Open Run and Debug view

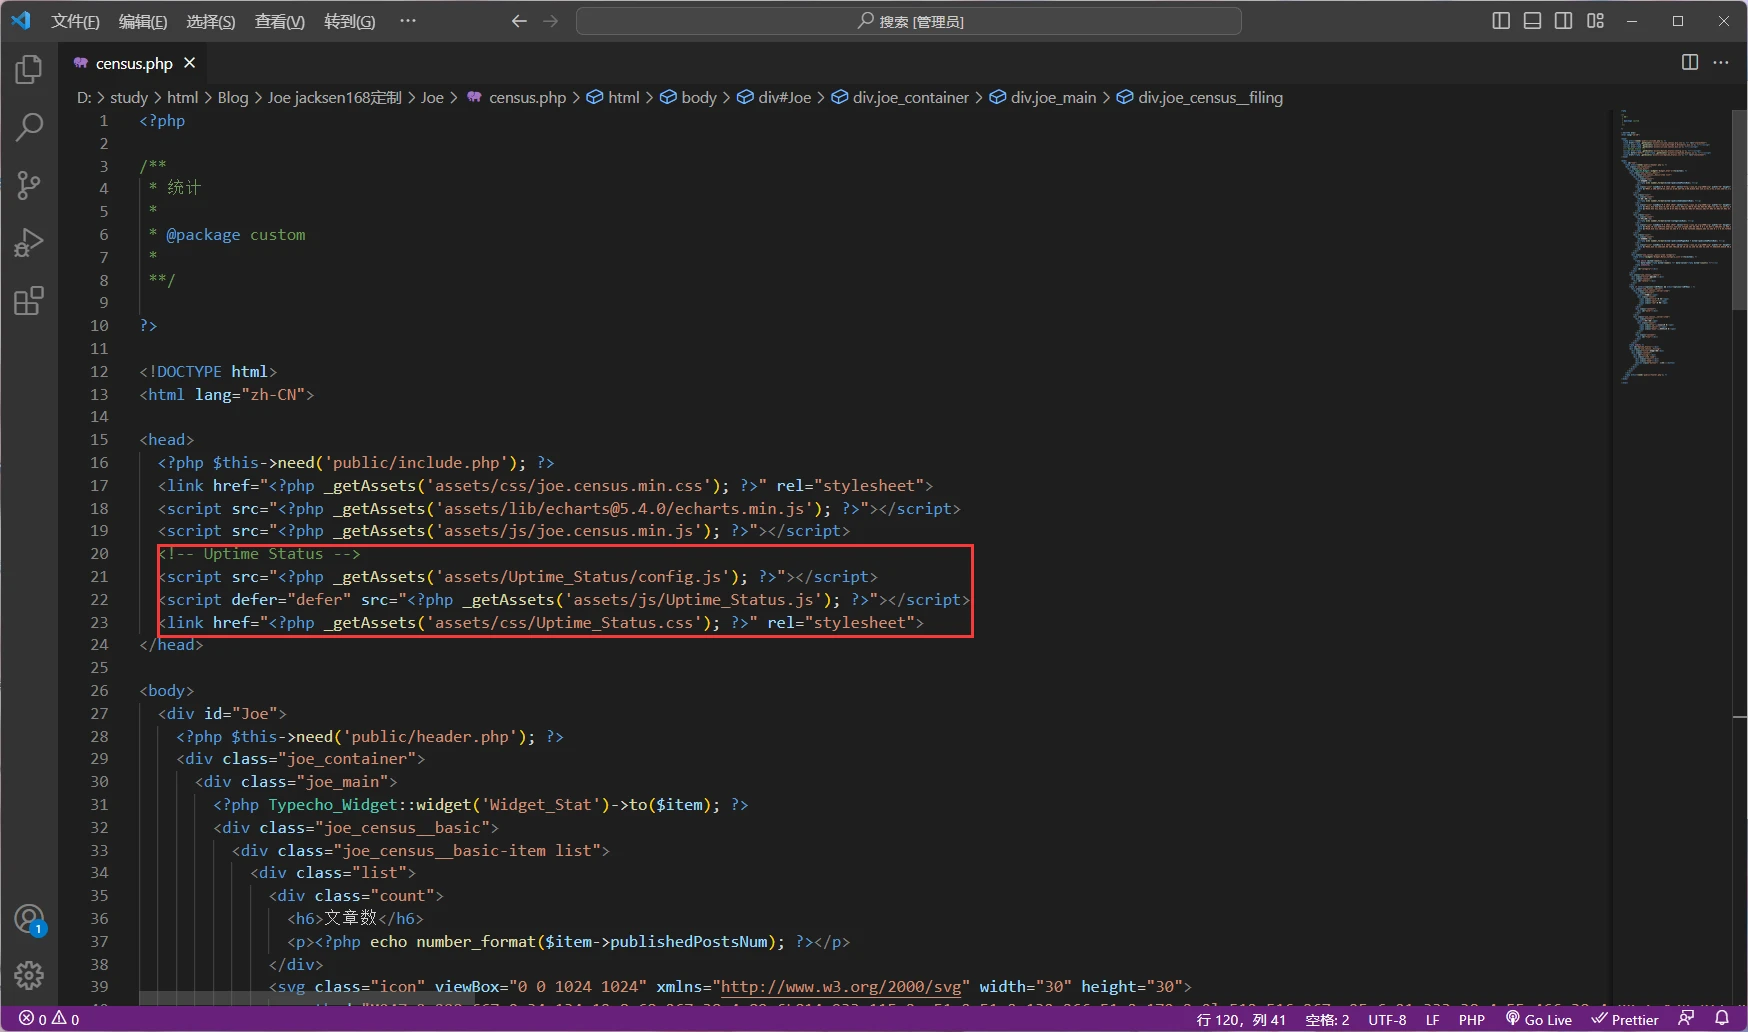pos(29,243)
